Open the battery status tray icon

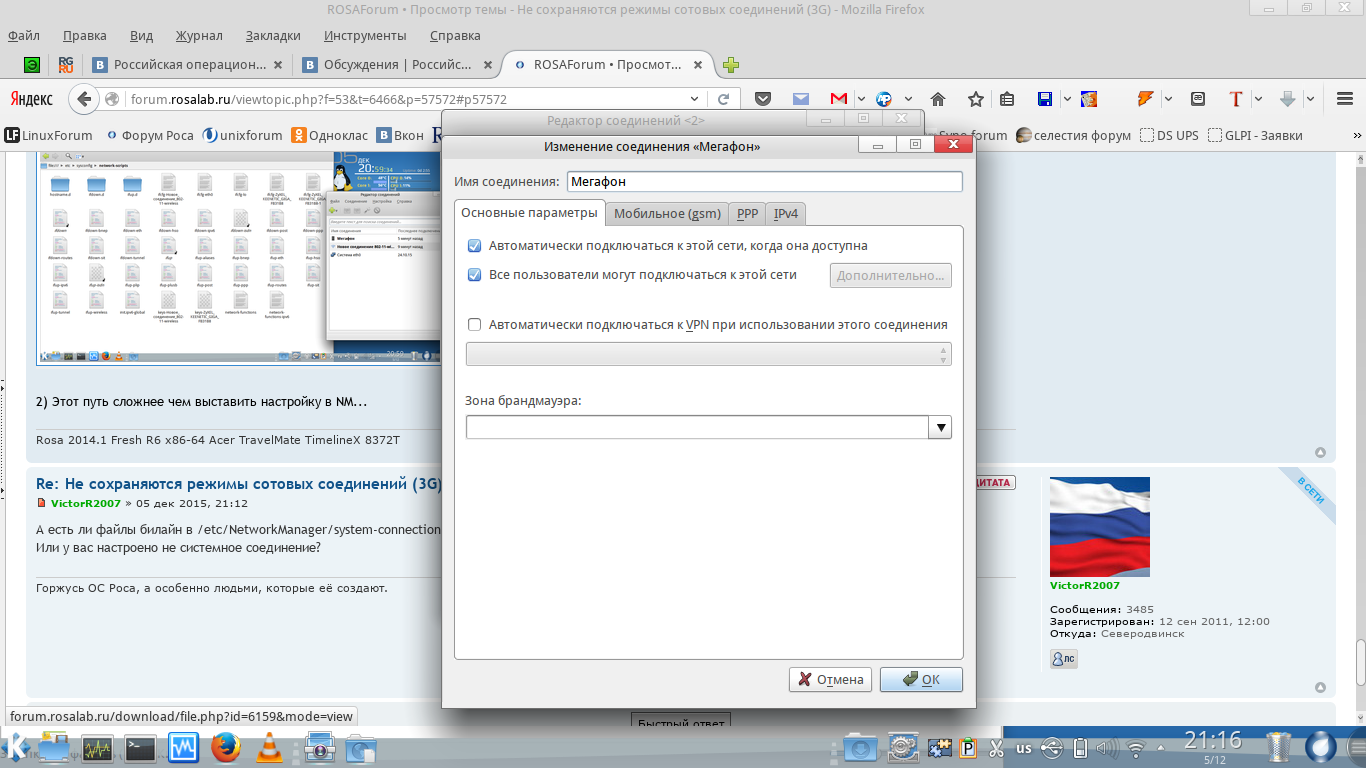point(1079,747)
